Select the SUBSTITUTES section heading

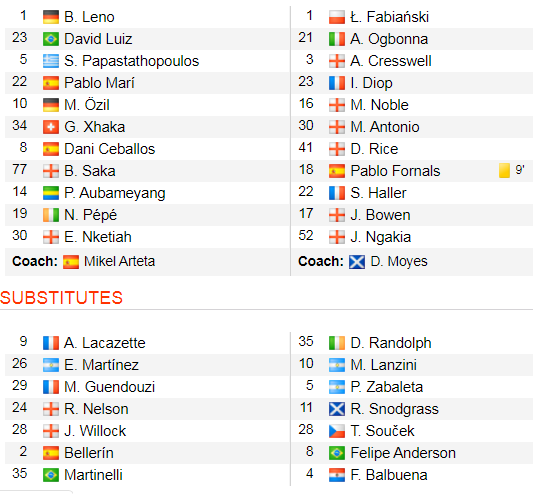coord(62,298)
